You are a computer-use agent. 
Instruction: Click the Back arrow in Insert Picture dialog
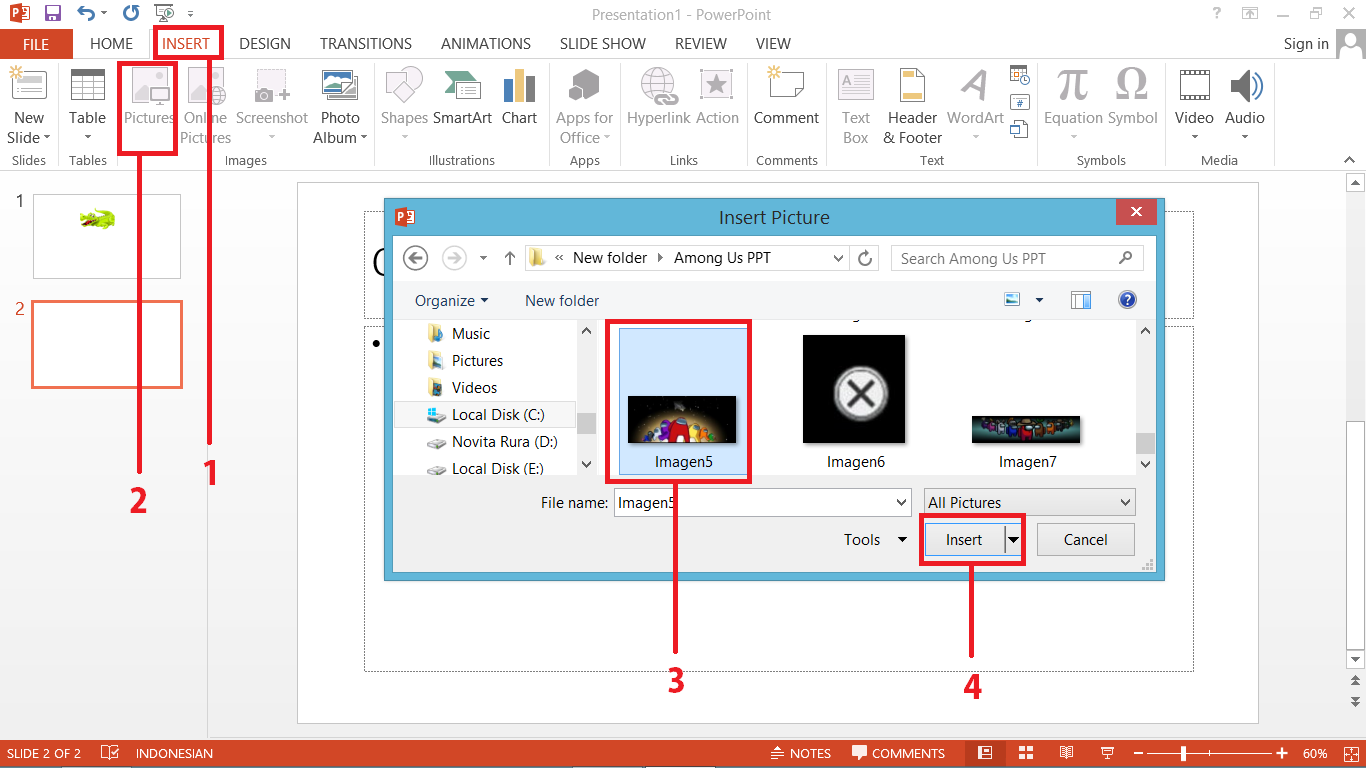[x=415, y=258]
